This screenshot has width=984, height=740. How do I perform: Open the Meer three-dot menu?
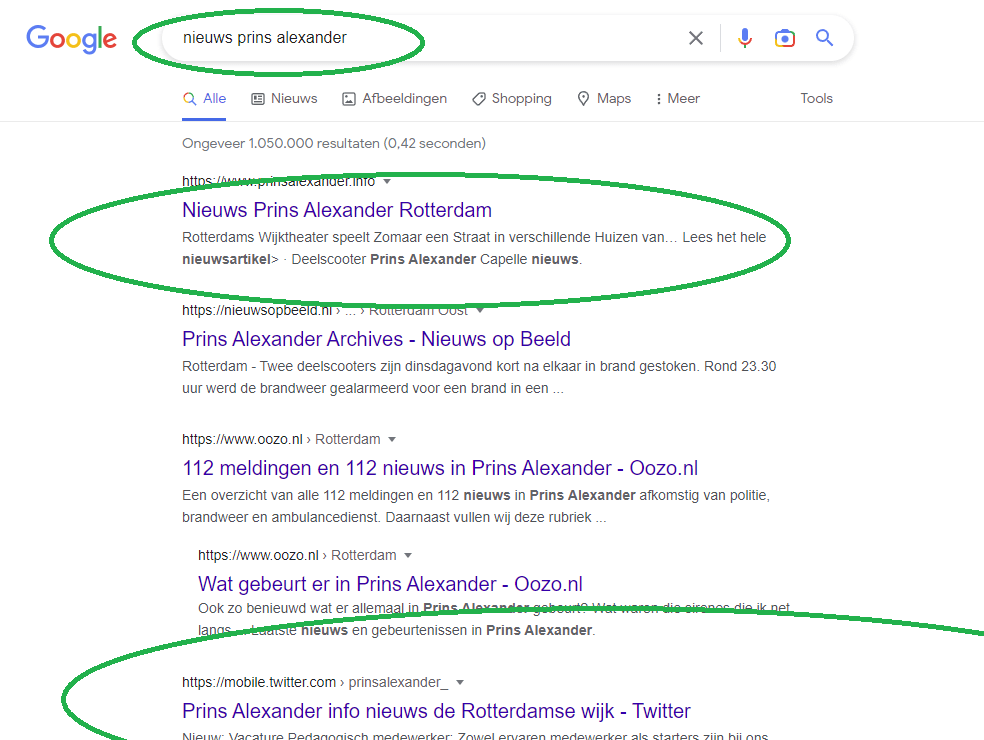click(x=677, y=99)
